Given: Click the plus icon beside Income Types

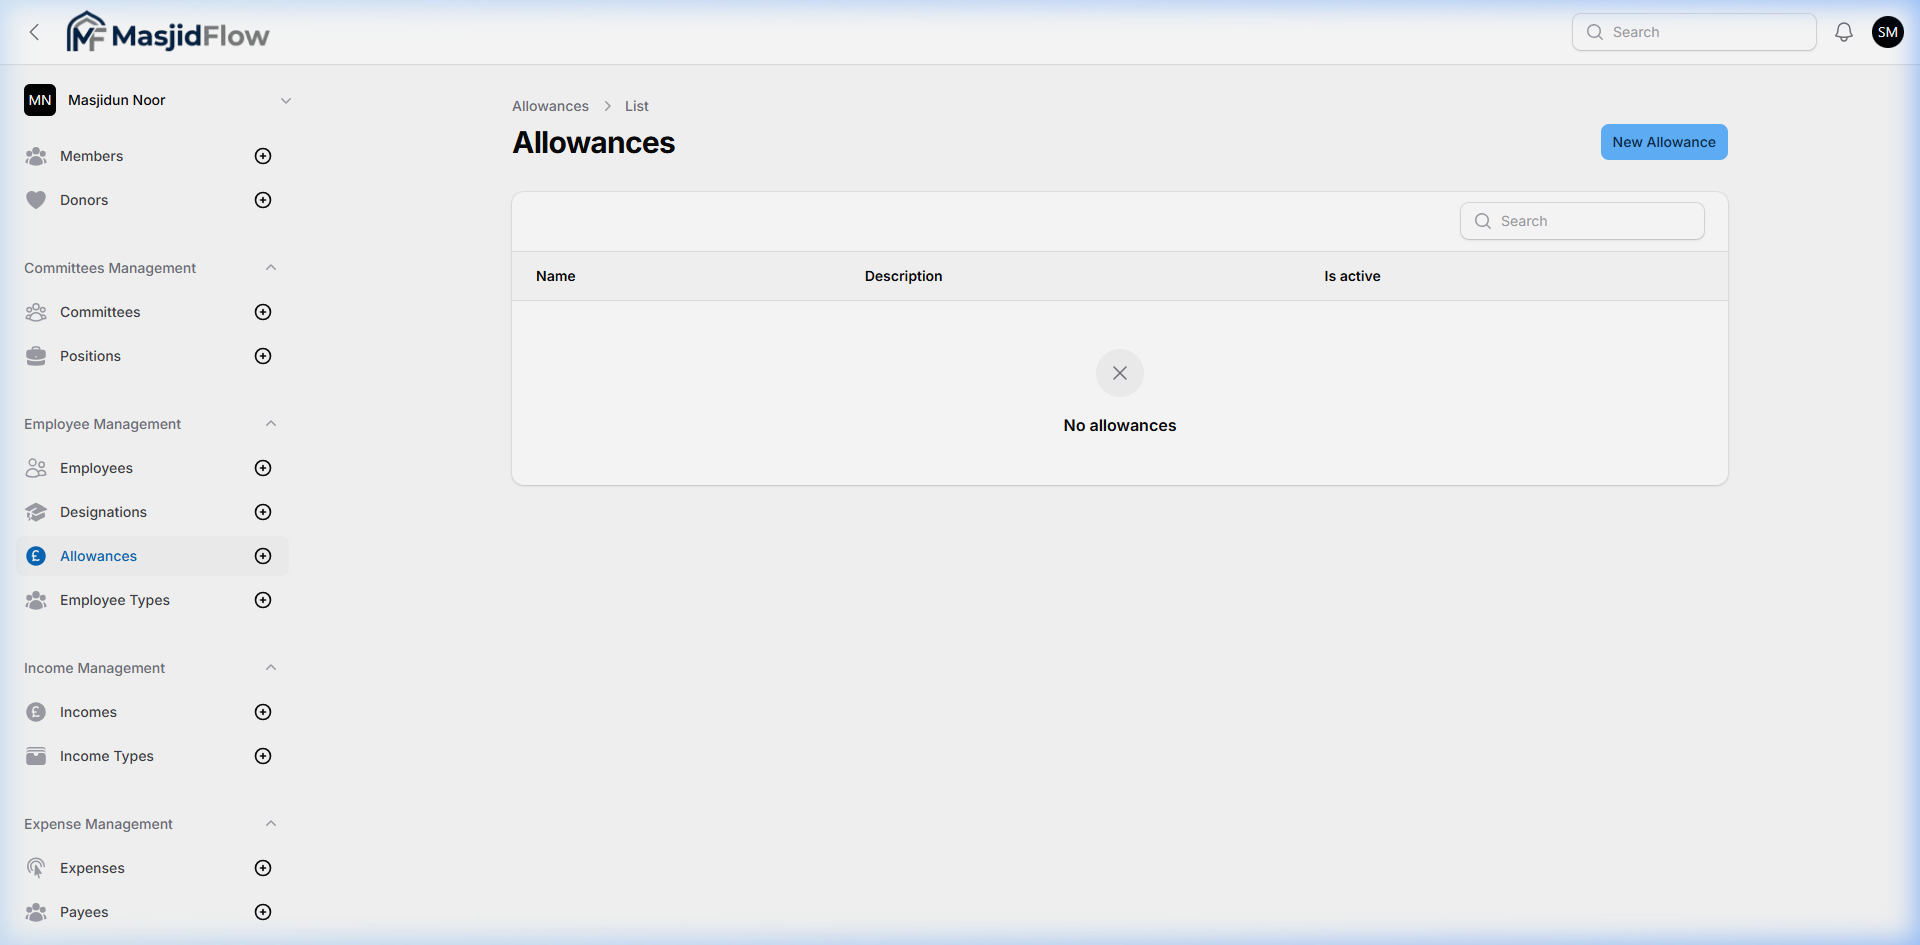Looking at the screenshot, I should (262, 756).
